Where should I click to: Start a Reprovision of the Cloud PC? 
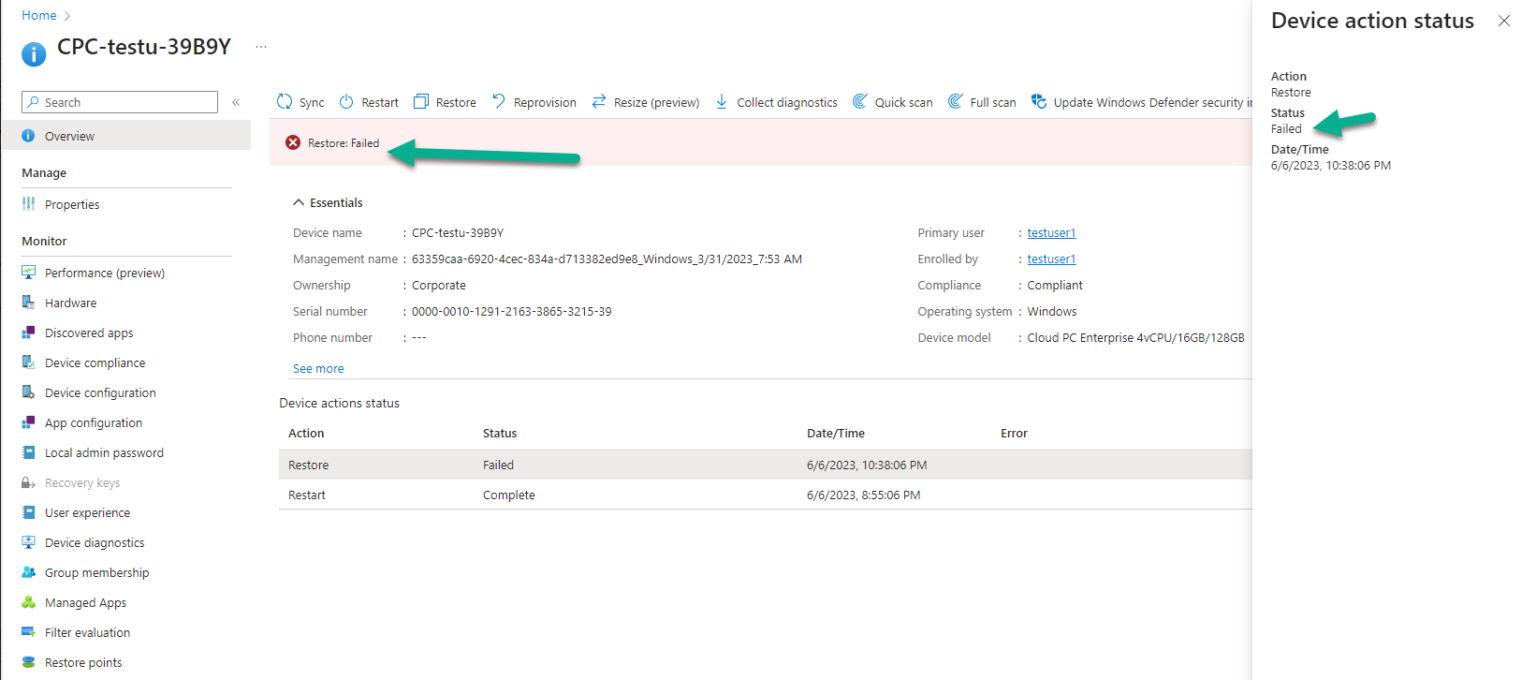(x=533, y=101)
